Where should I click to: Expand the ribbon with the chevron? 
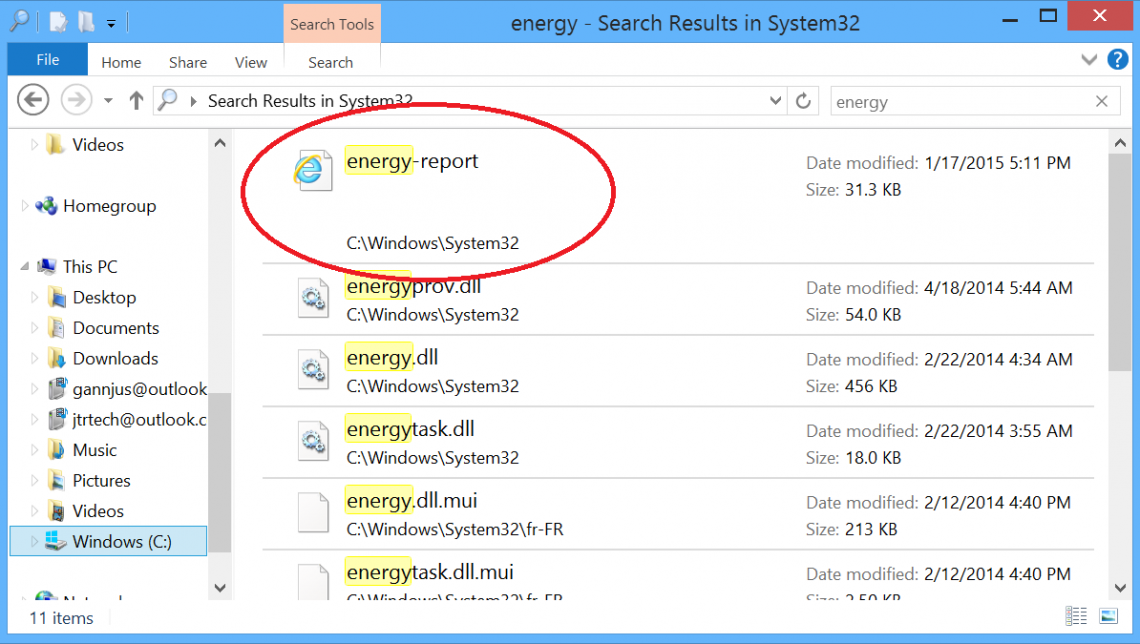(1090, 60)
